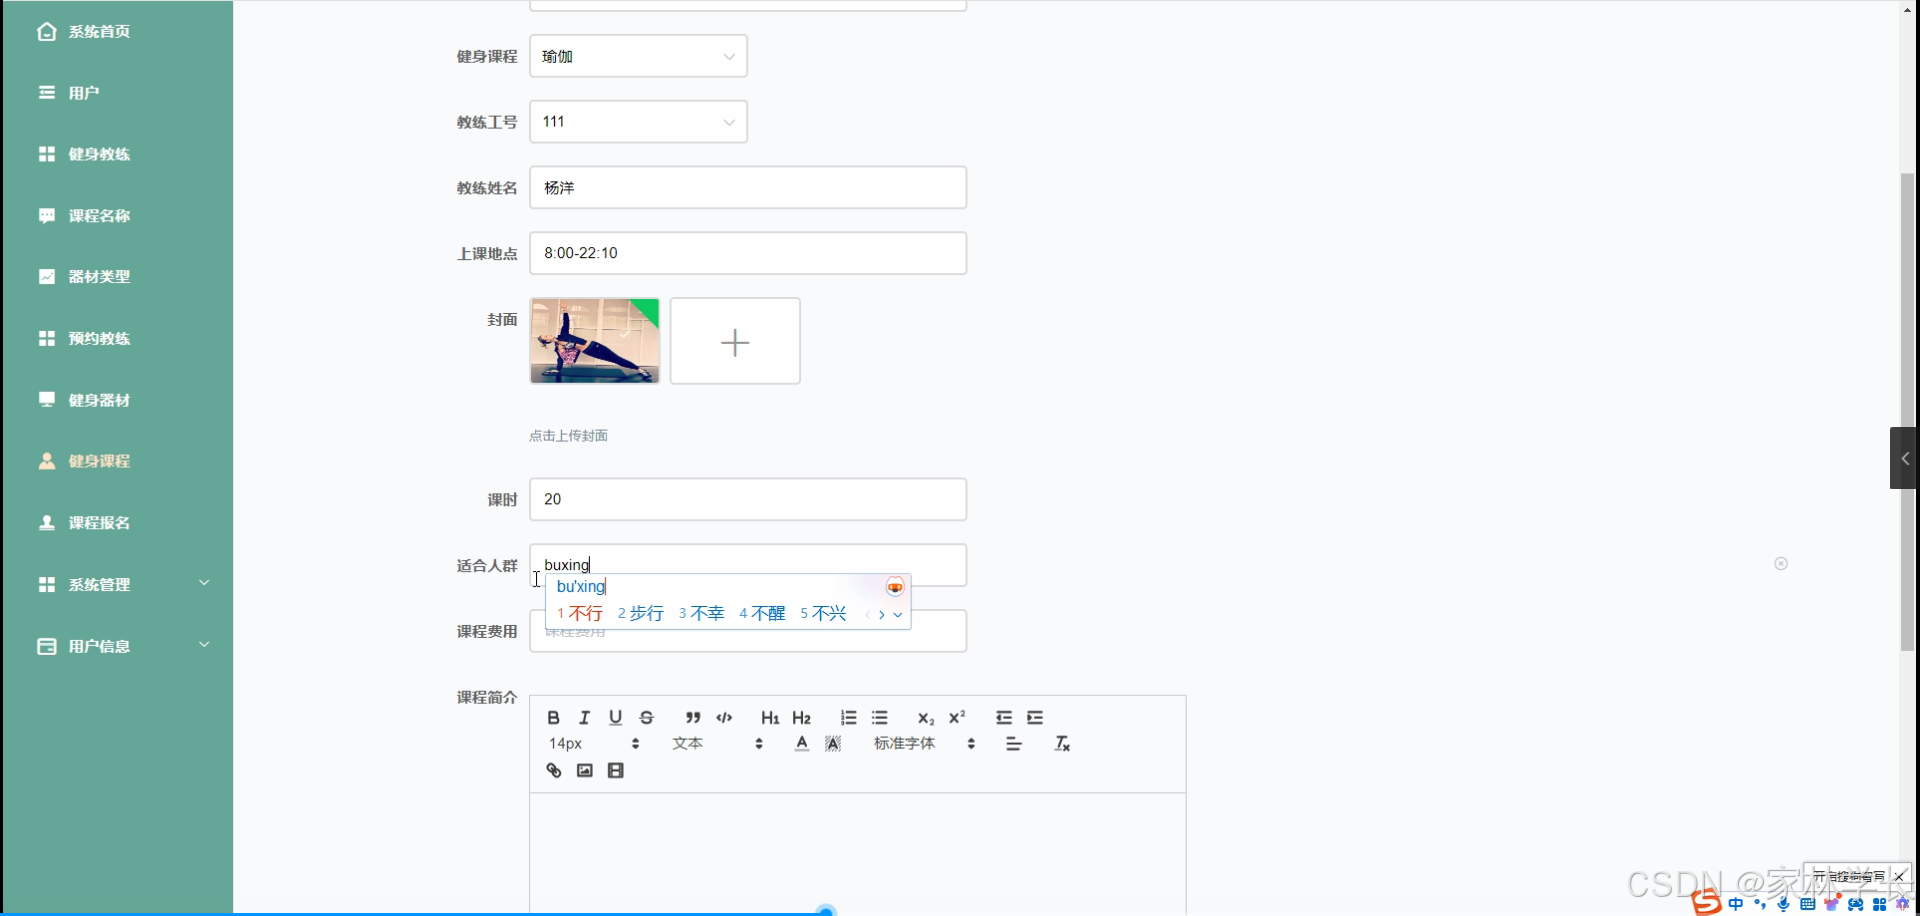Insert a hyperlink in editor
The image size is (1920, 916).
click(554, 771)
